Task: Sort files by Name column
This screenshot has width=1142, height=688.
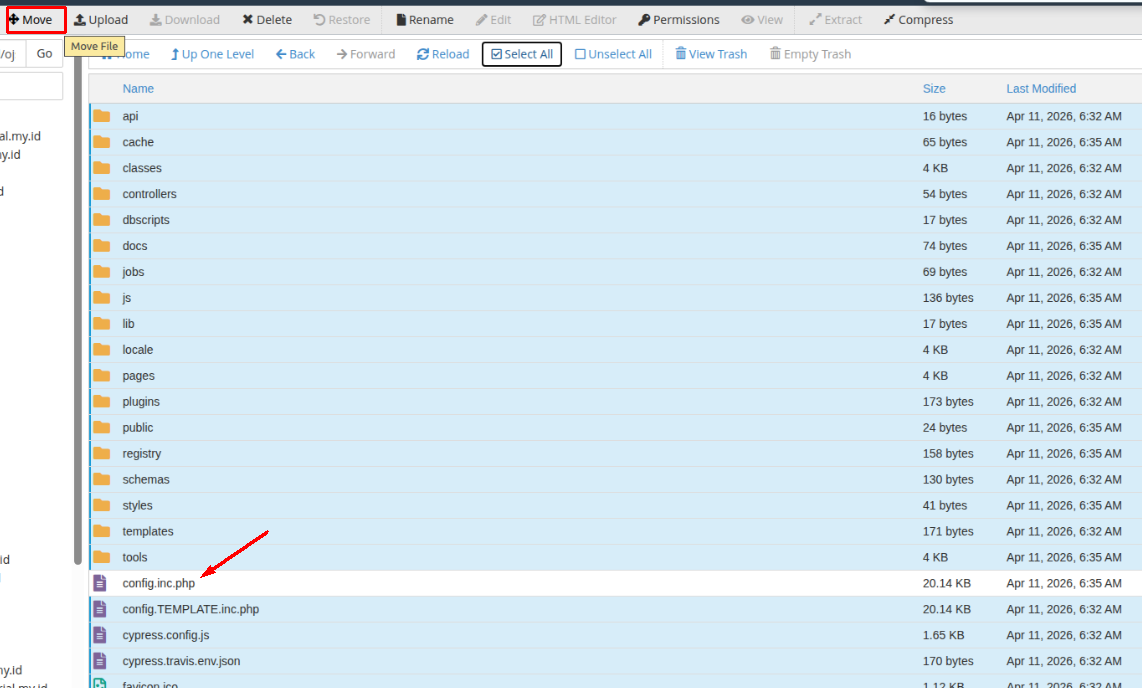Action: [x=138, y=89]
